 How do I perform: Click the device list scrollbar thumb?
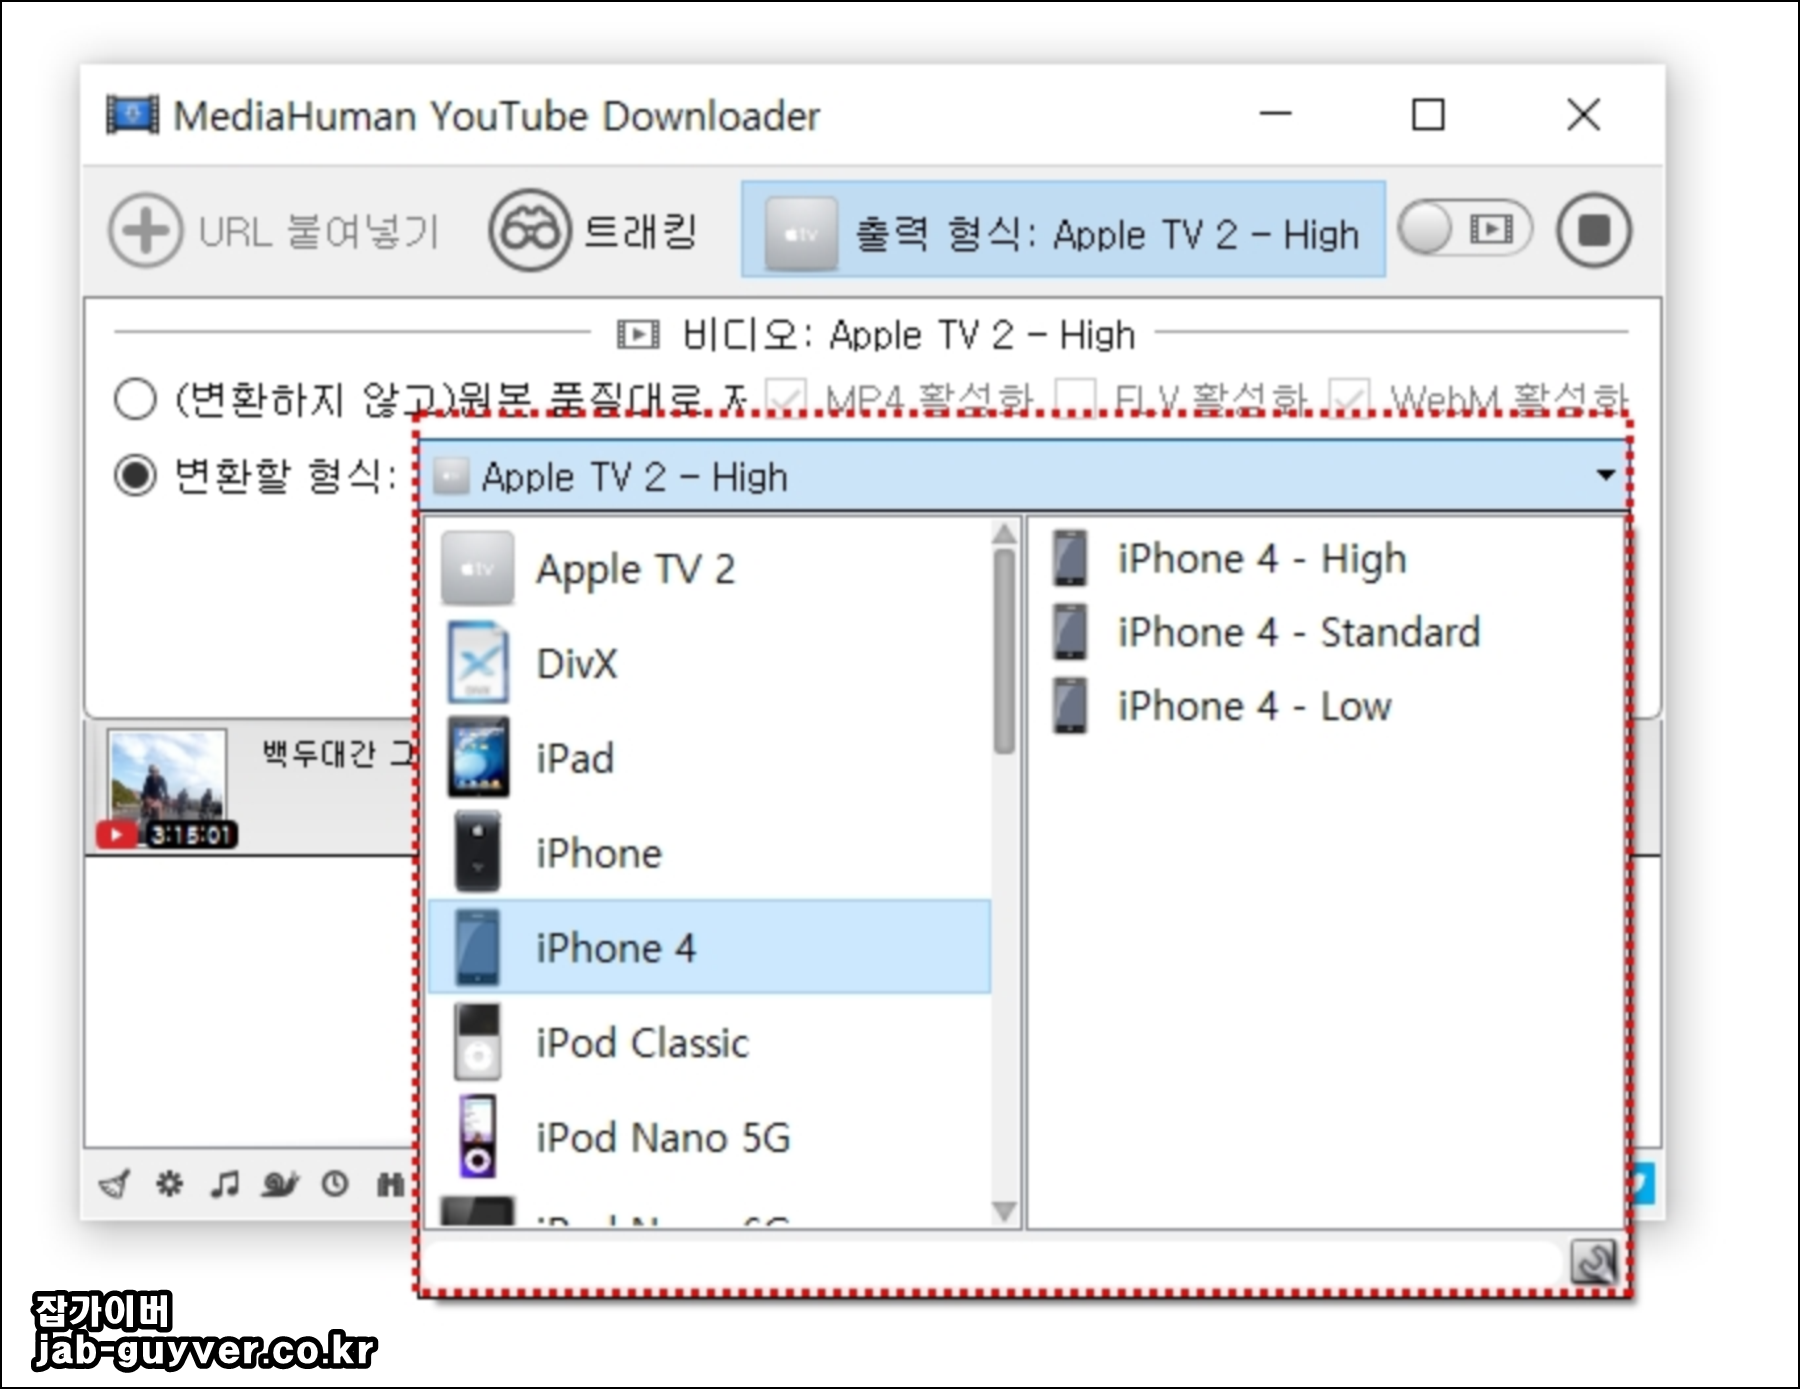click(x=1004, y=650)
